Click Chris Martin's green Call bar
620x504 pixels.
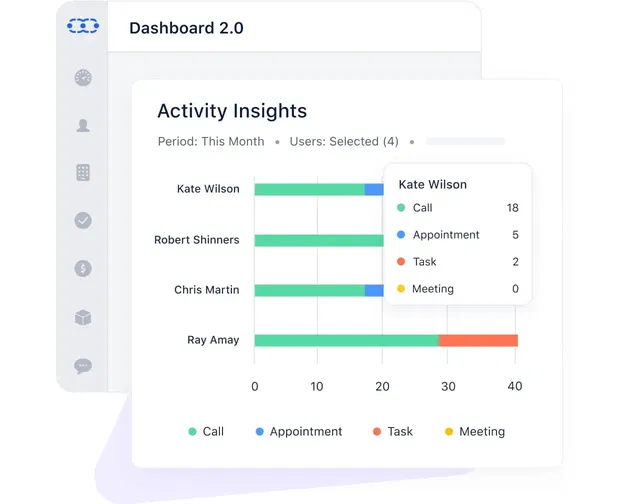[x=309, y=291]
